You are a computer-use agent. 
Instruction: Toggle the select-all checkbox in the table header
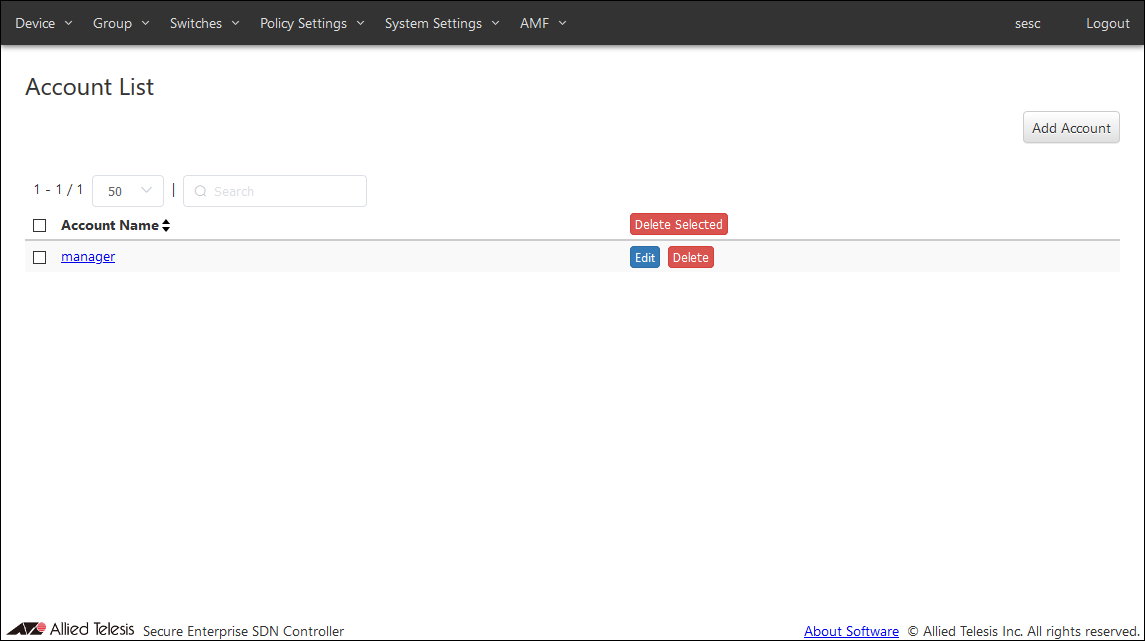tap(40, 226)
